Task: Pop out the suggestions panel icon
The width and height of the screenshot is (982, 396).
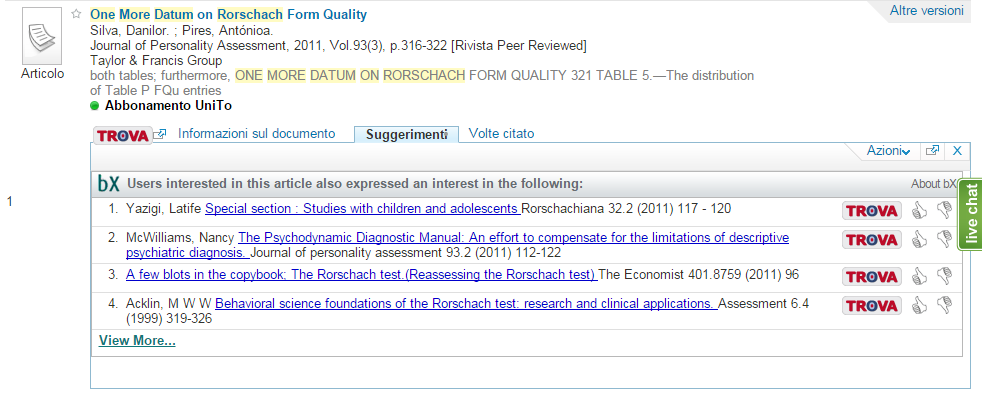Action: (933, 151)
